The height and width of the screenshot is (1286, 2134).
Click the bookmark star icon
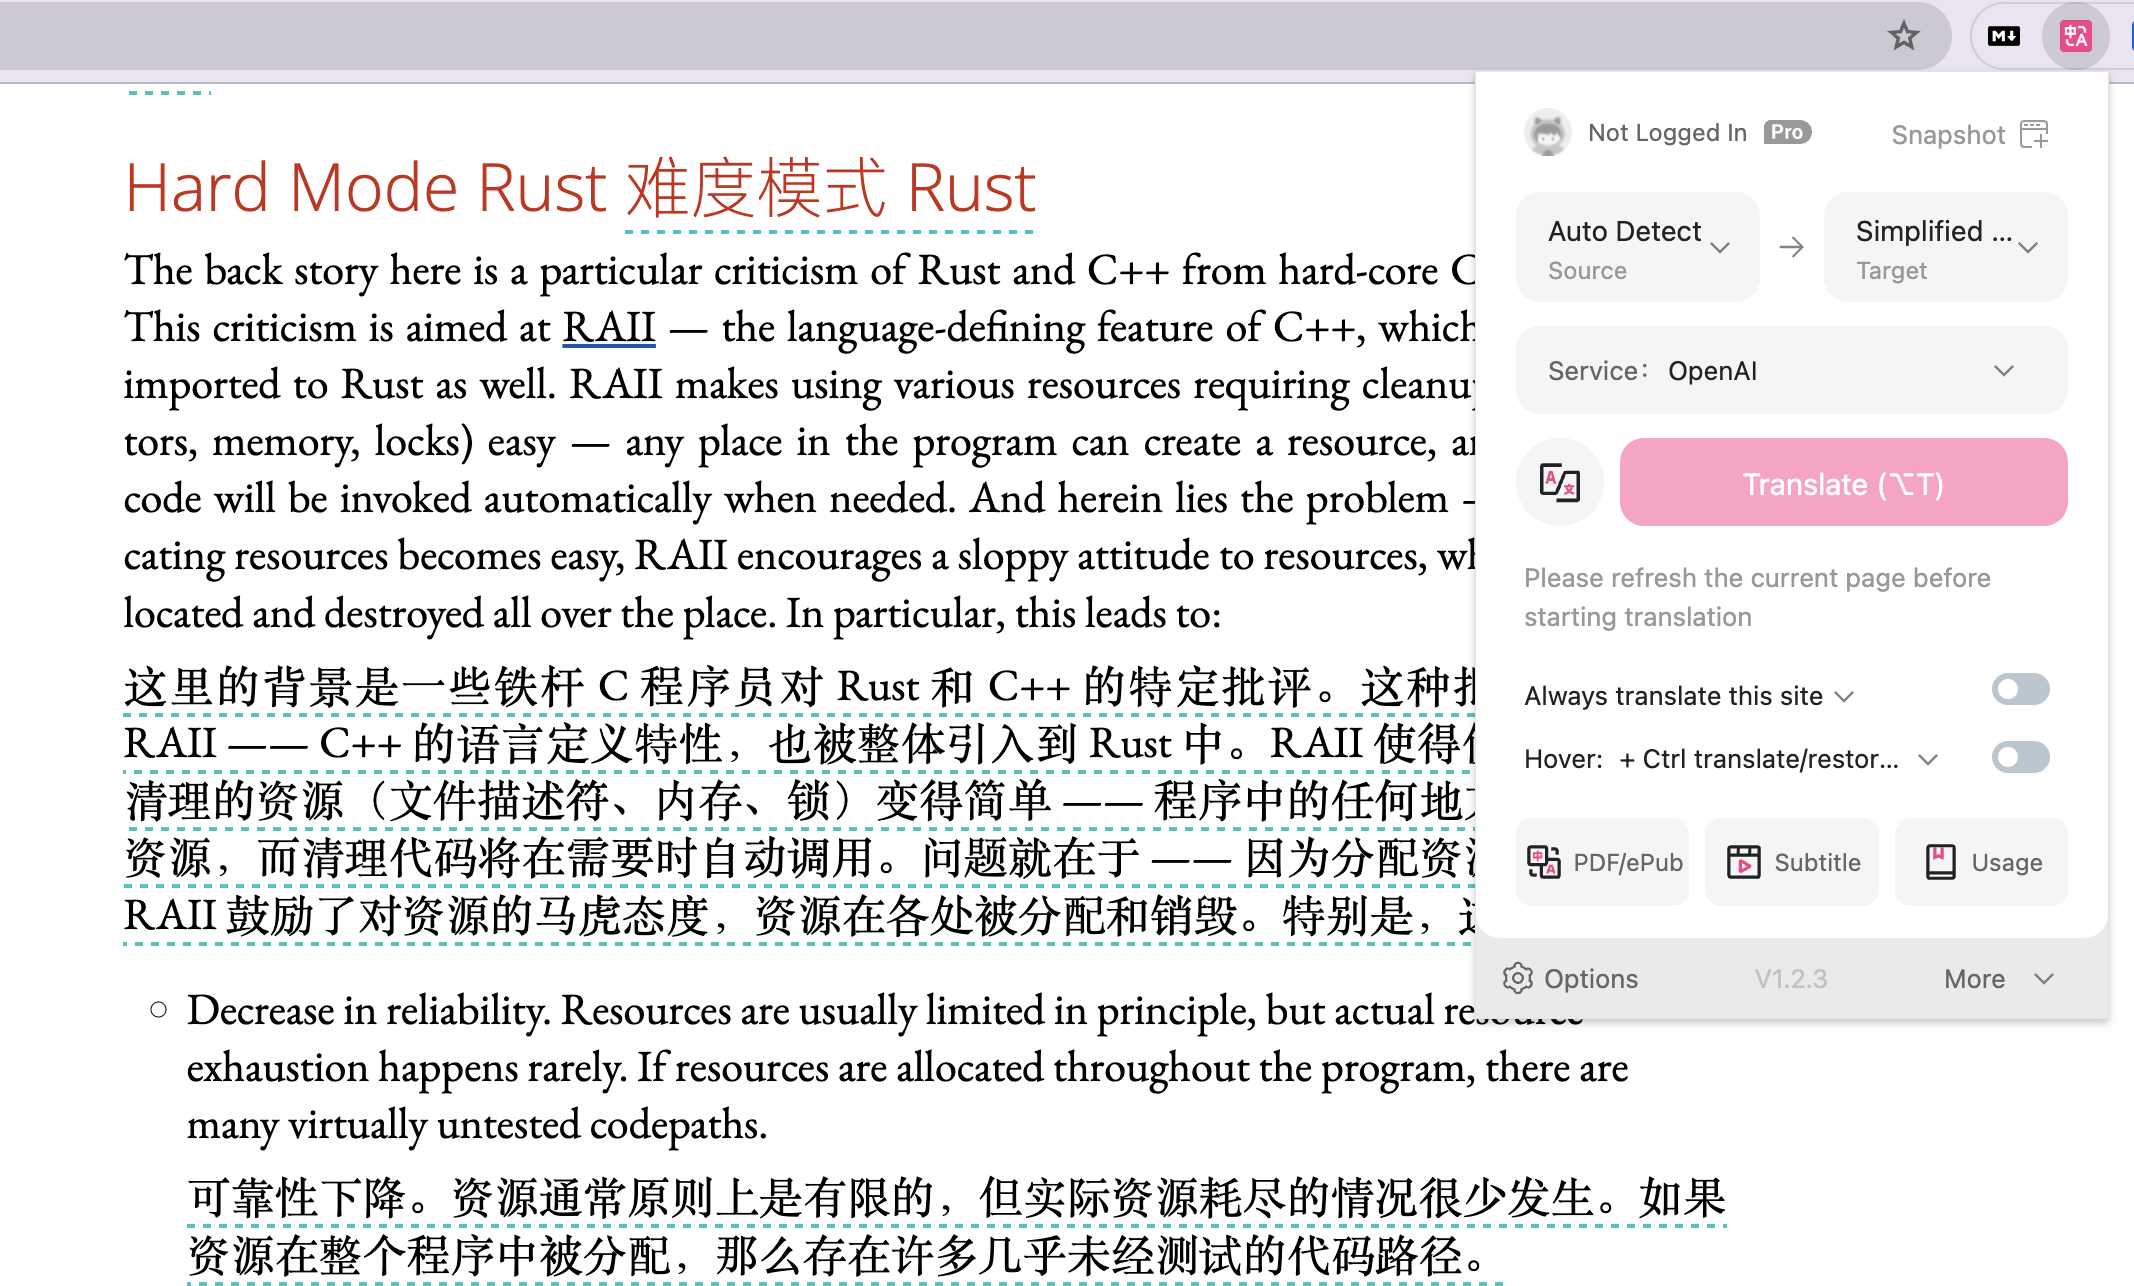click(x=1903, y=37)
